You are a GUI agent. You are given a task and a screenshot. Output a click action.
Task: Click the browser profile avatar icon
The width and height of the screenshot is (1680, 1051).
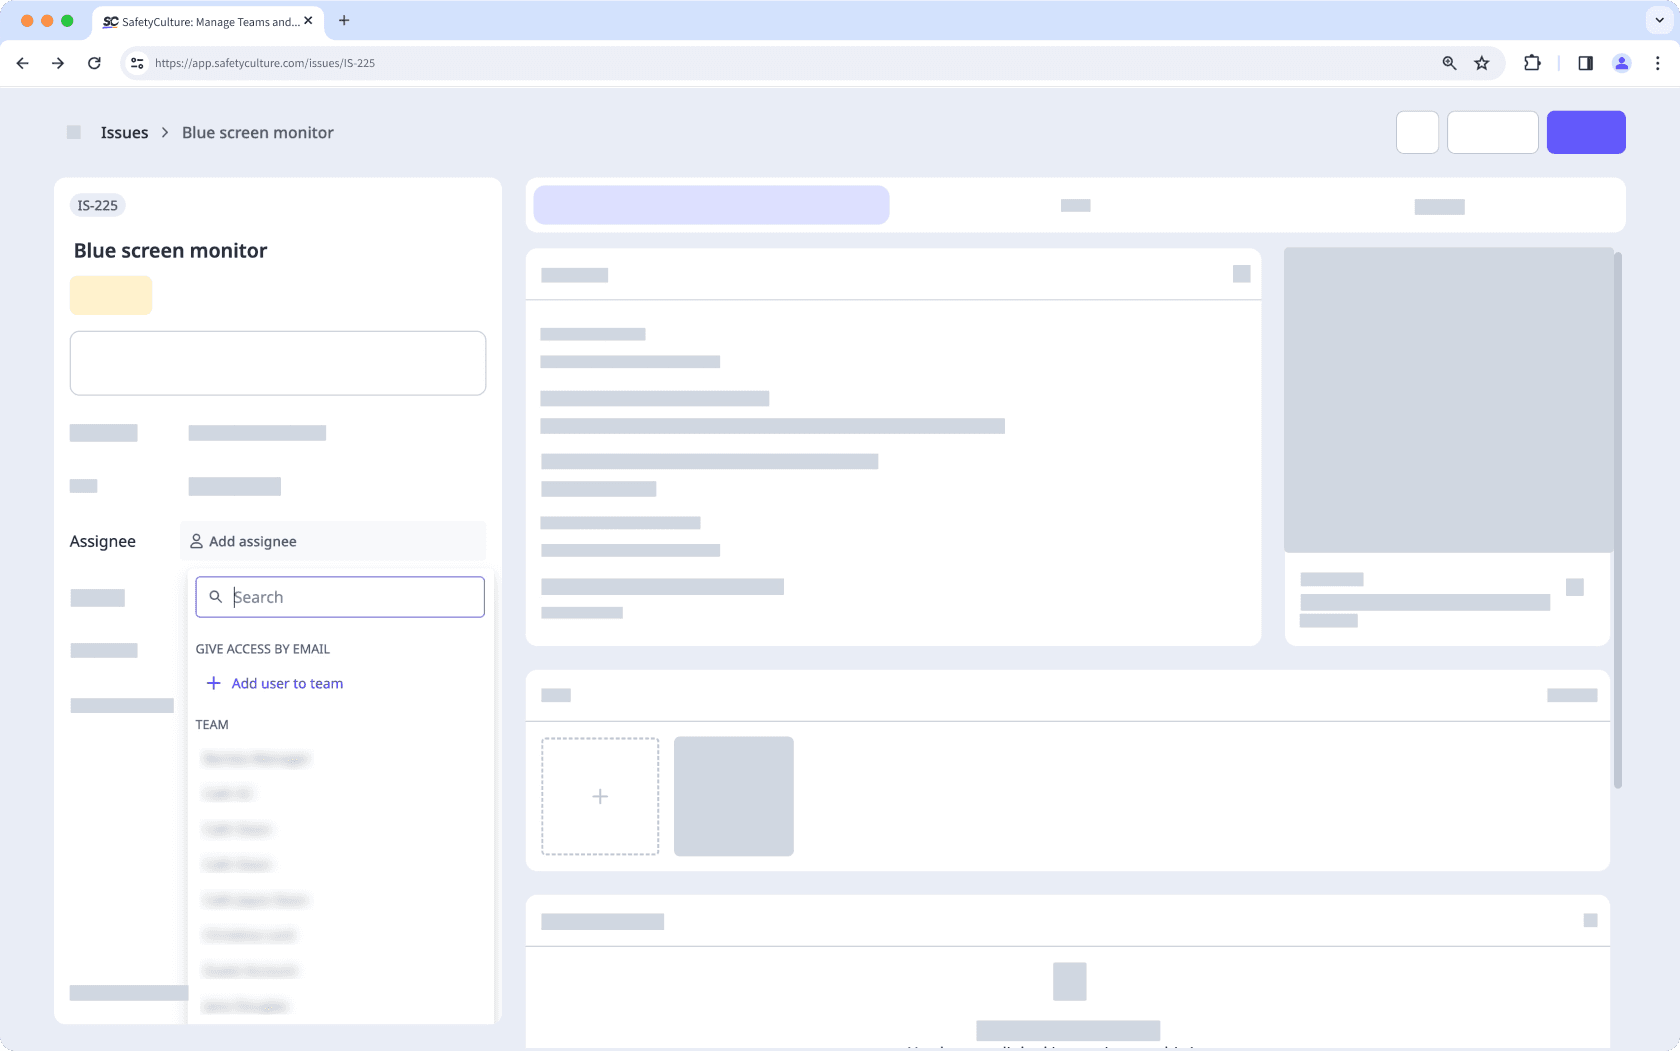point(1622,62)
